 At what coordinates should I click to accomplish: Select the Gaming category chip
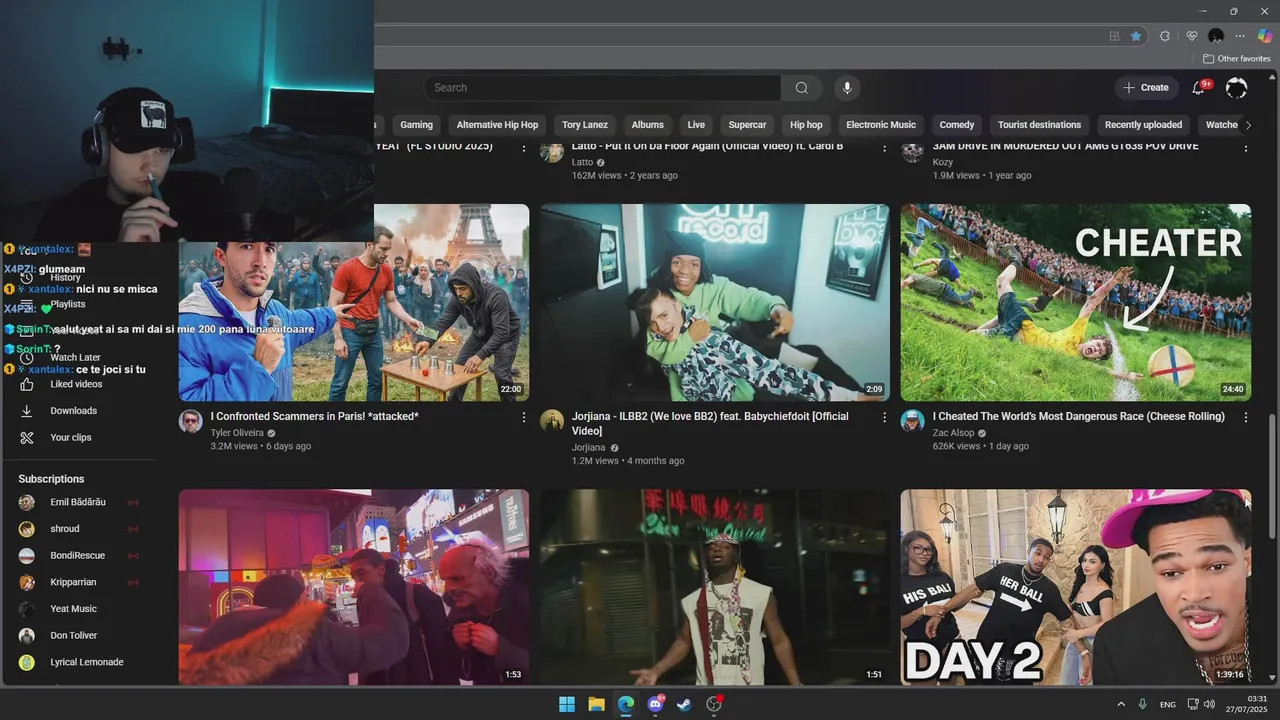click(x=416, y=125)
